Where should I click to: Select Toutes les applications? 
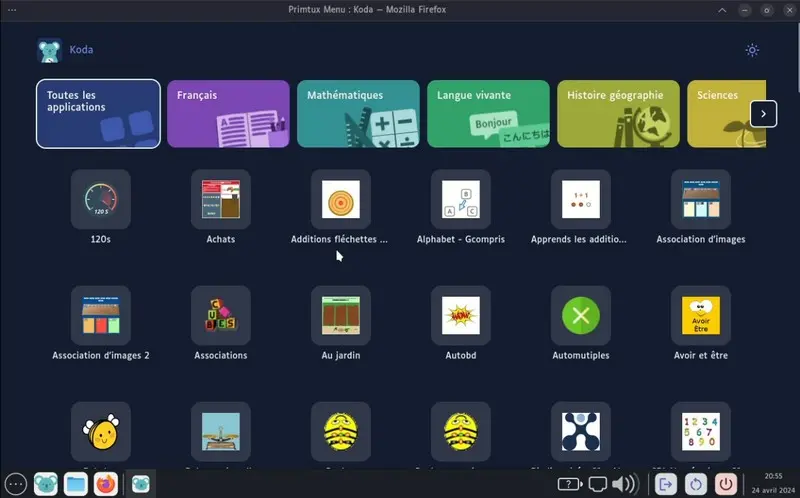point(98,114)
